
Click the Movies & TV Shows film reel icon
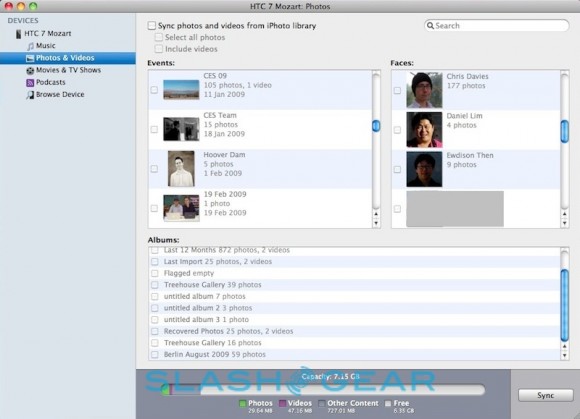click(x=30, y=71)
